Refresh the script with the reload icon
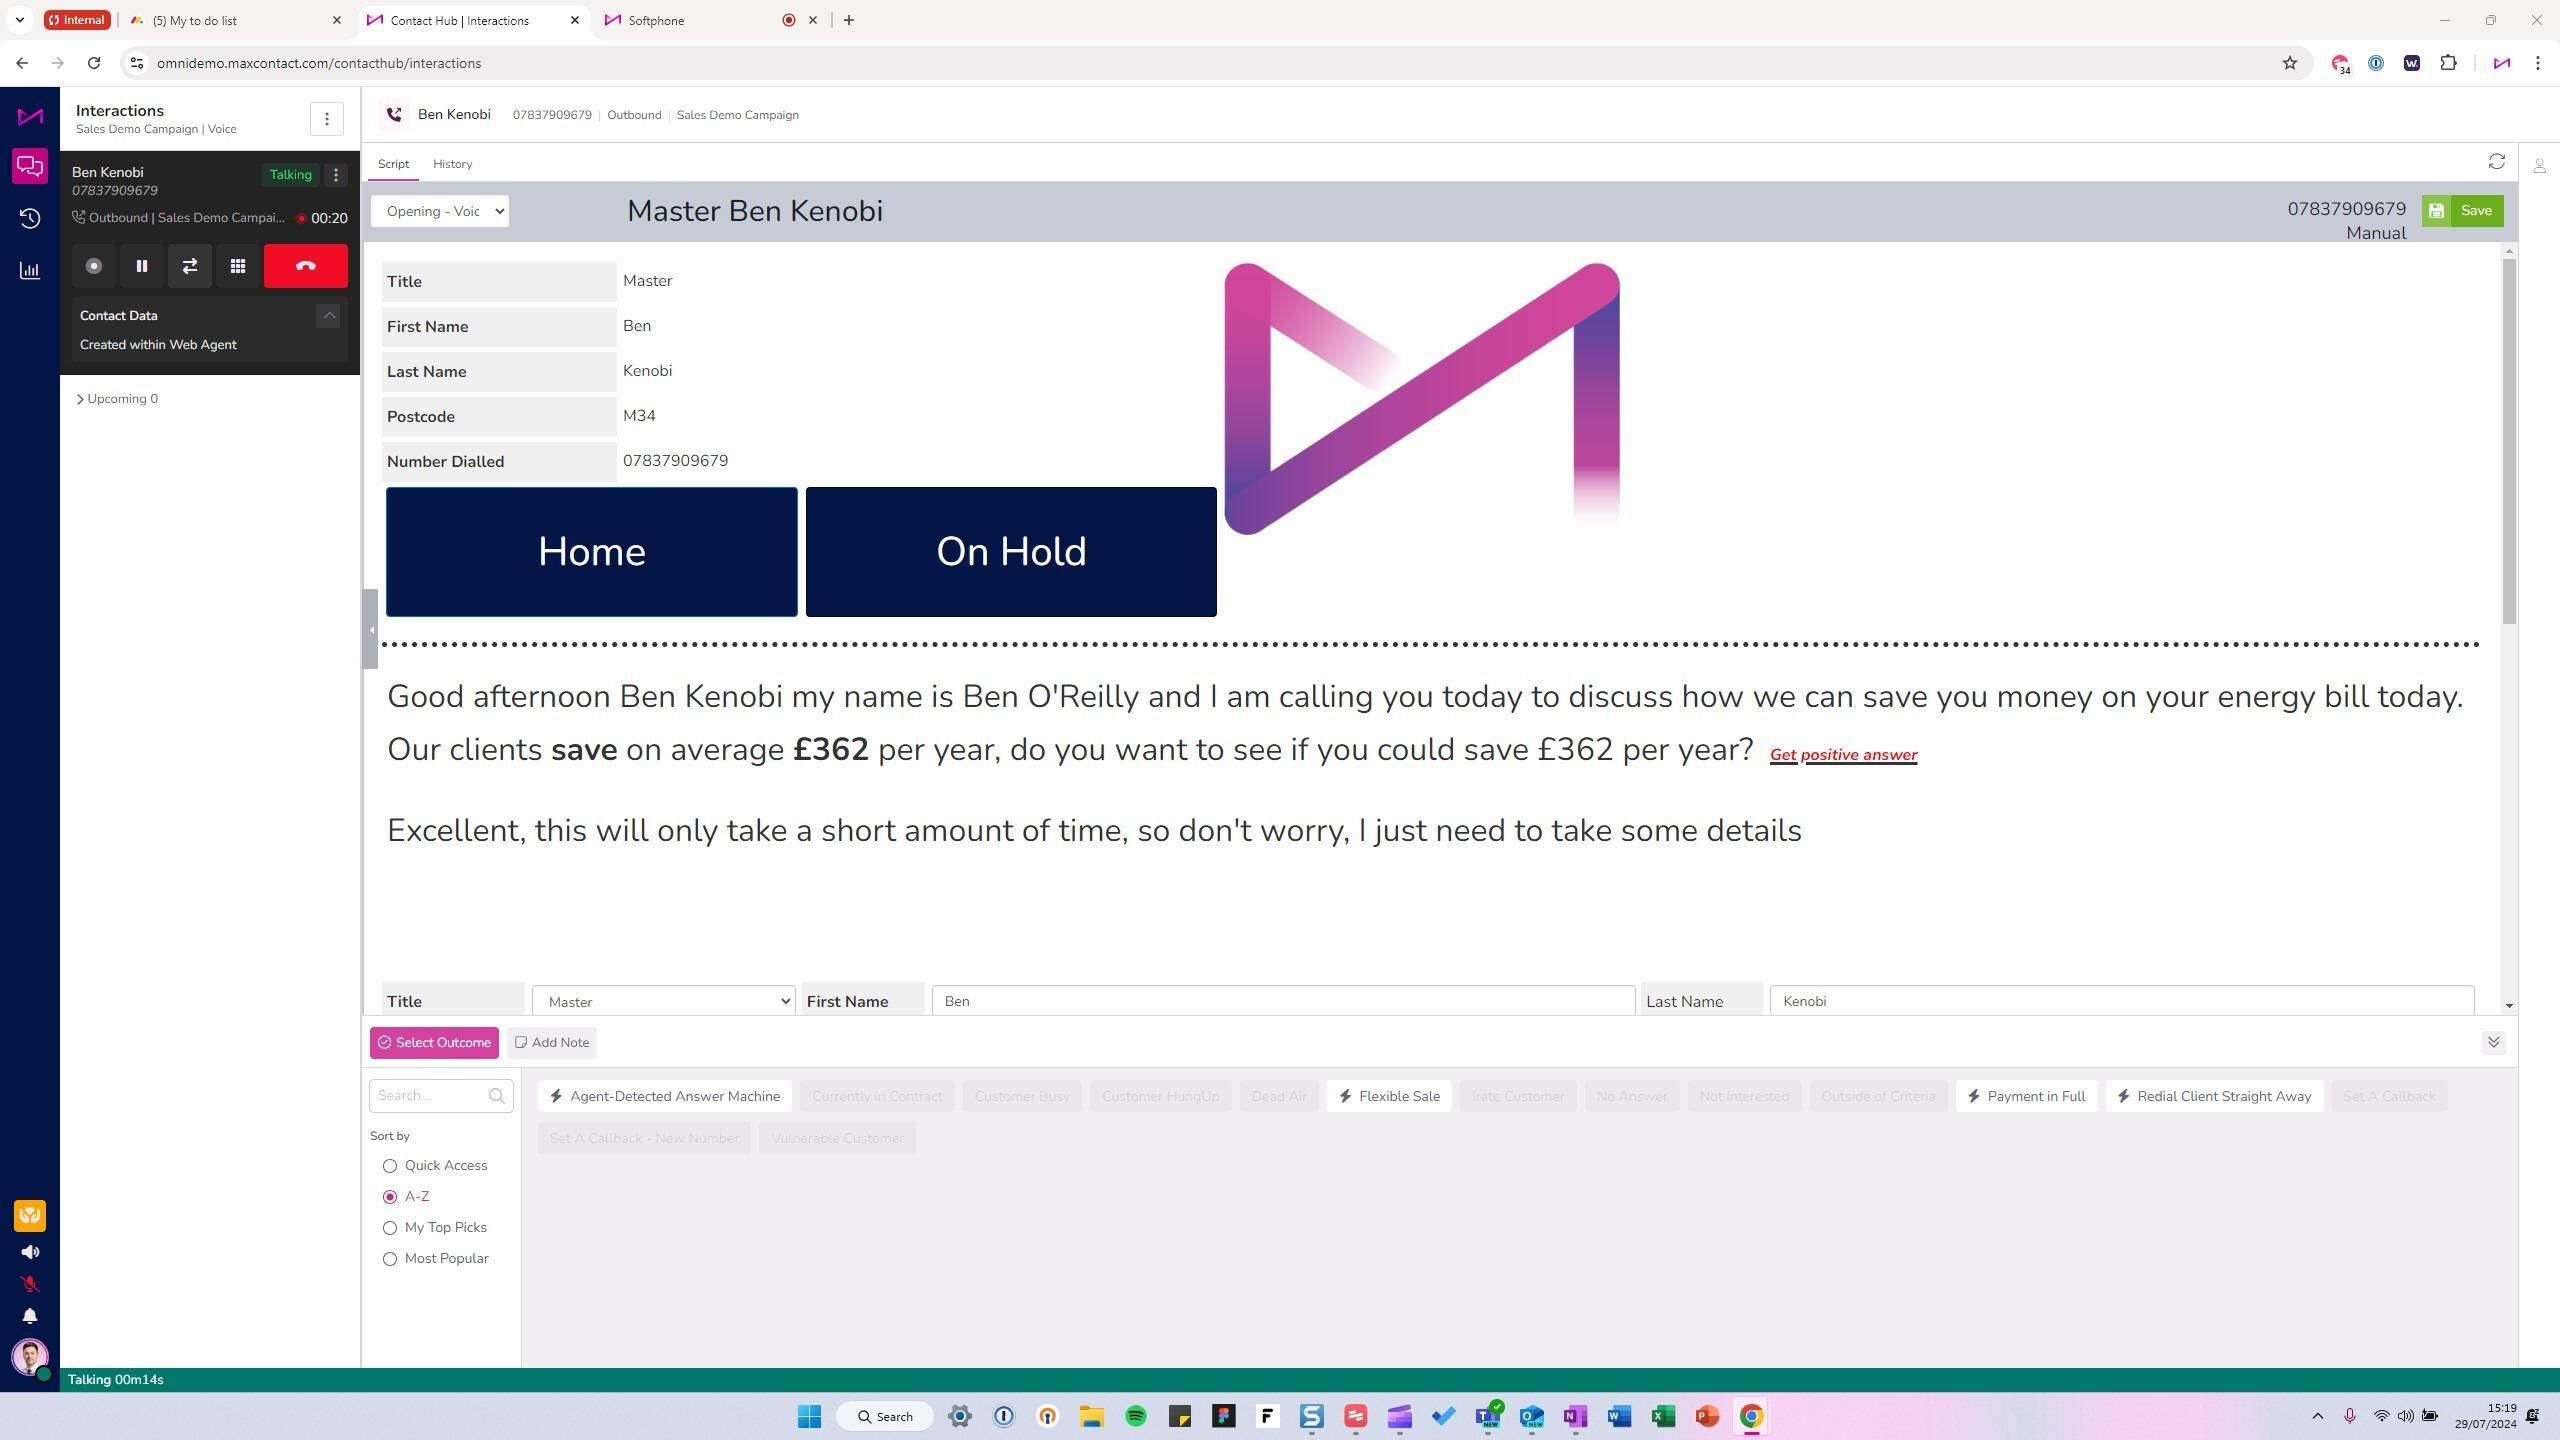 click(2496, 162)
